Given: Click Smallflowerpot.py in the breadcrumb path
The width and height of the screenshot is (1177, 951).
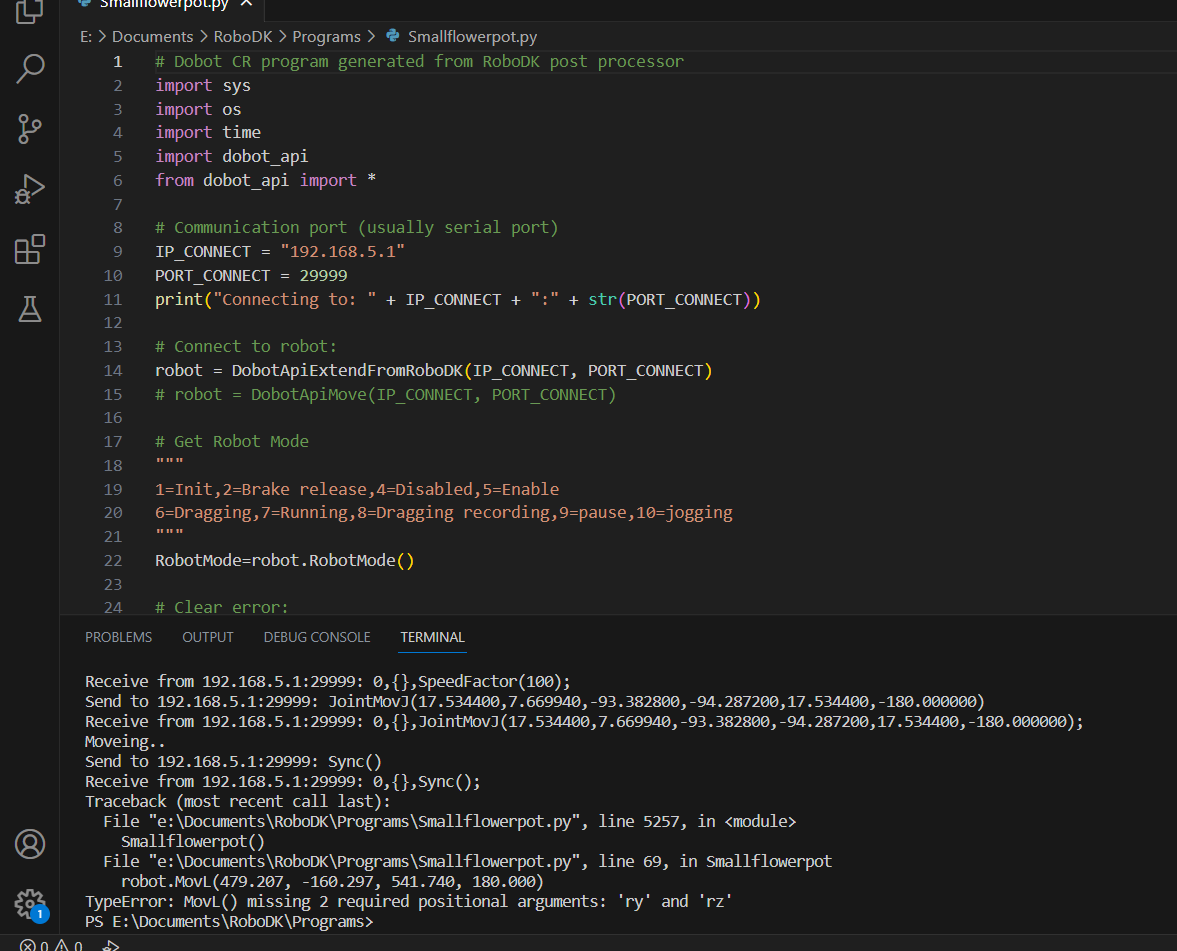Looking at the screenshot, I should [x=472, y=37].
